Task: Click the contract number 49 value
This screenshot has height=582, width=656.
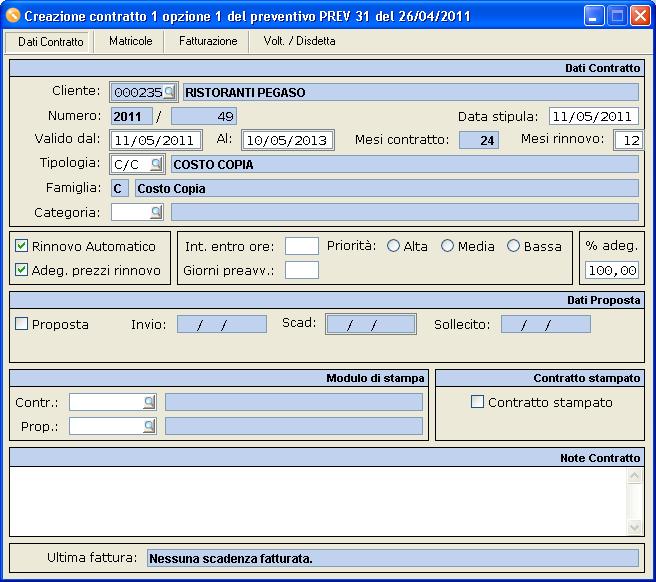Action: pyautogui.click(x=204, y=116)
